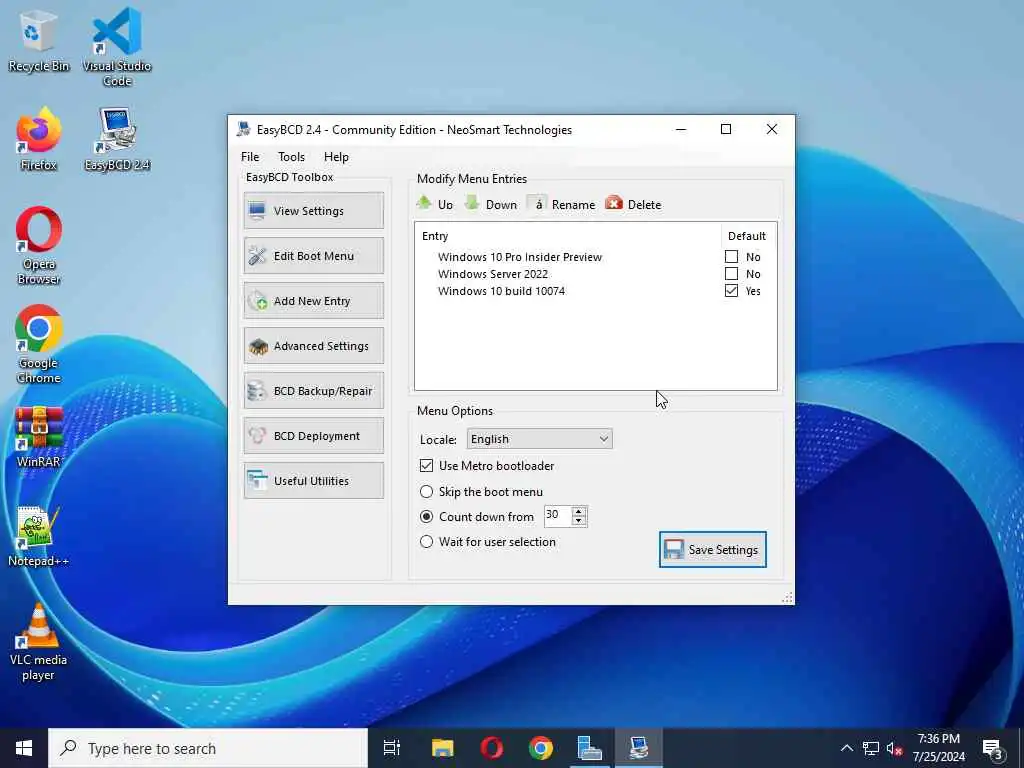Uncheck default for Windows 10 build 10074
1024x768 pixels.
click(731, 291)
